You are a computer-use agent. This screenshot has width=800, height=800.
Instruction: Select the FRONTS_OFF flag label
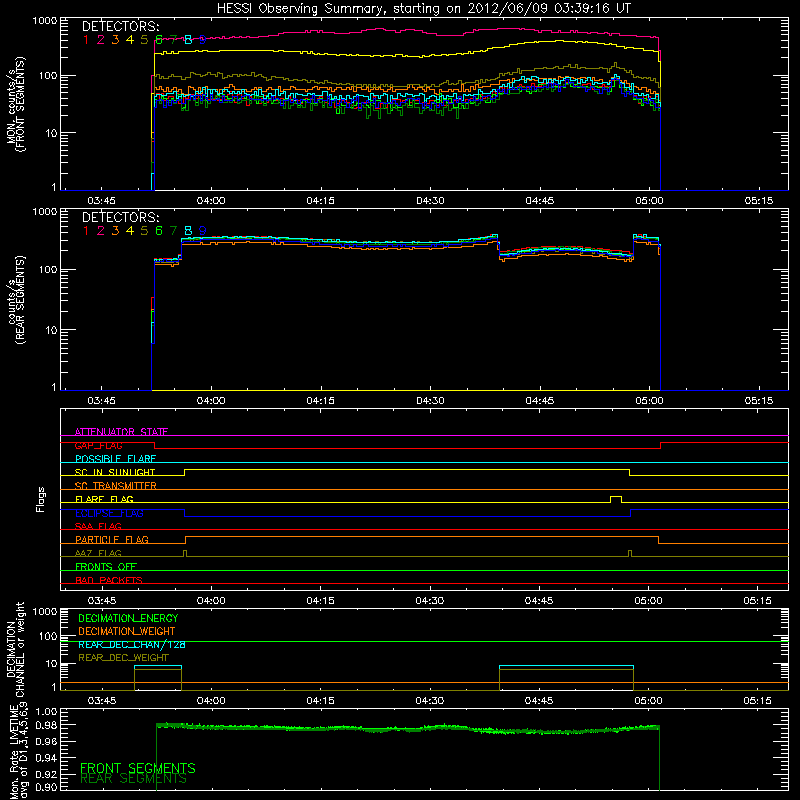[106, 566]
